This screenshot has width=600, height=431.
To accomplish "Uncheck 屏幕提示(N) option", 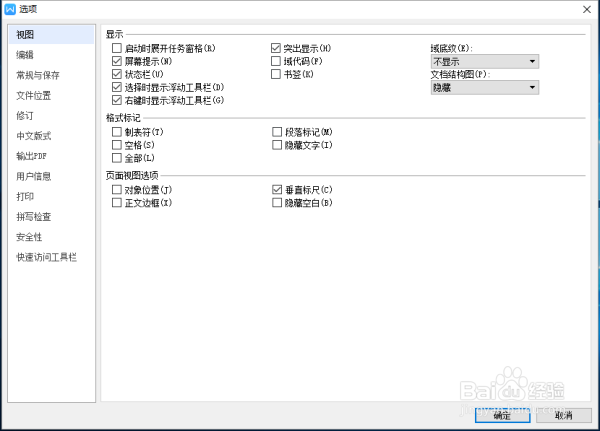I will coord(117,61).
